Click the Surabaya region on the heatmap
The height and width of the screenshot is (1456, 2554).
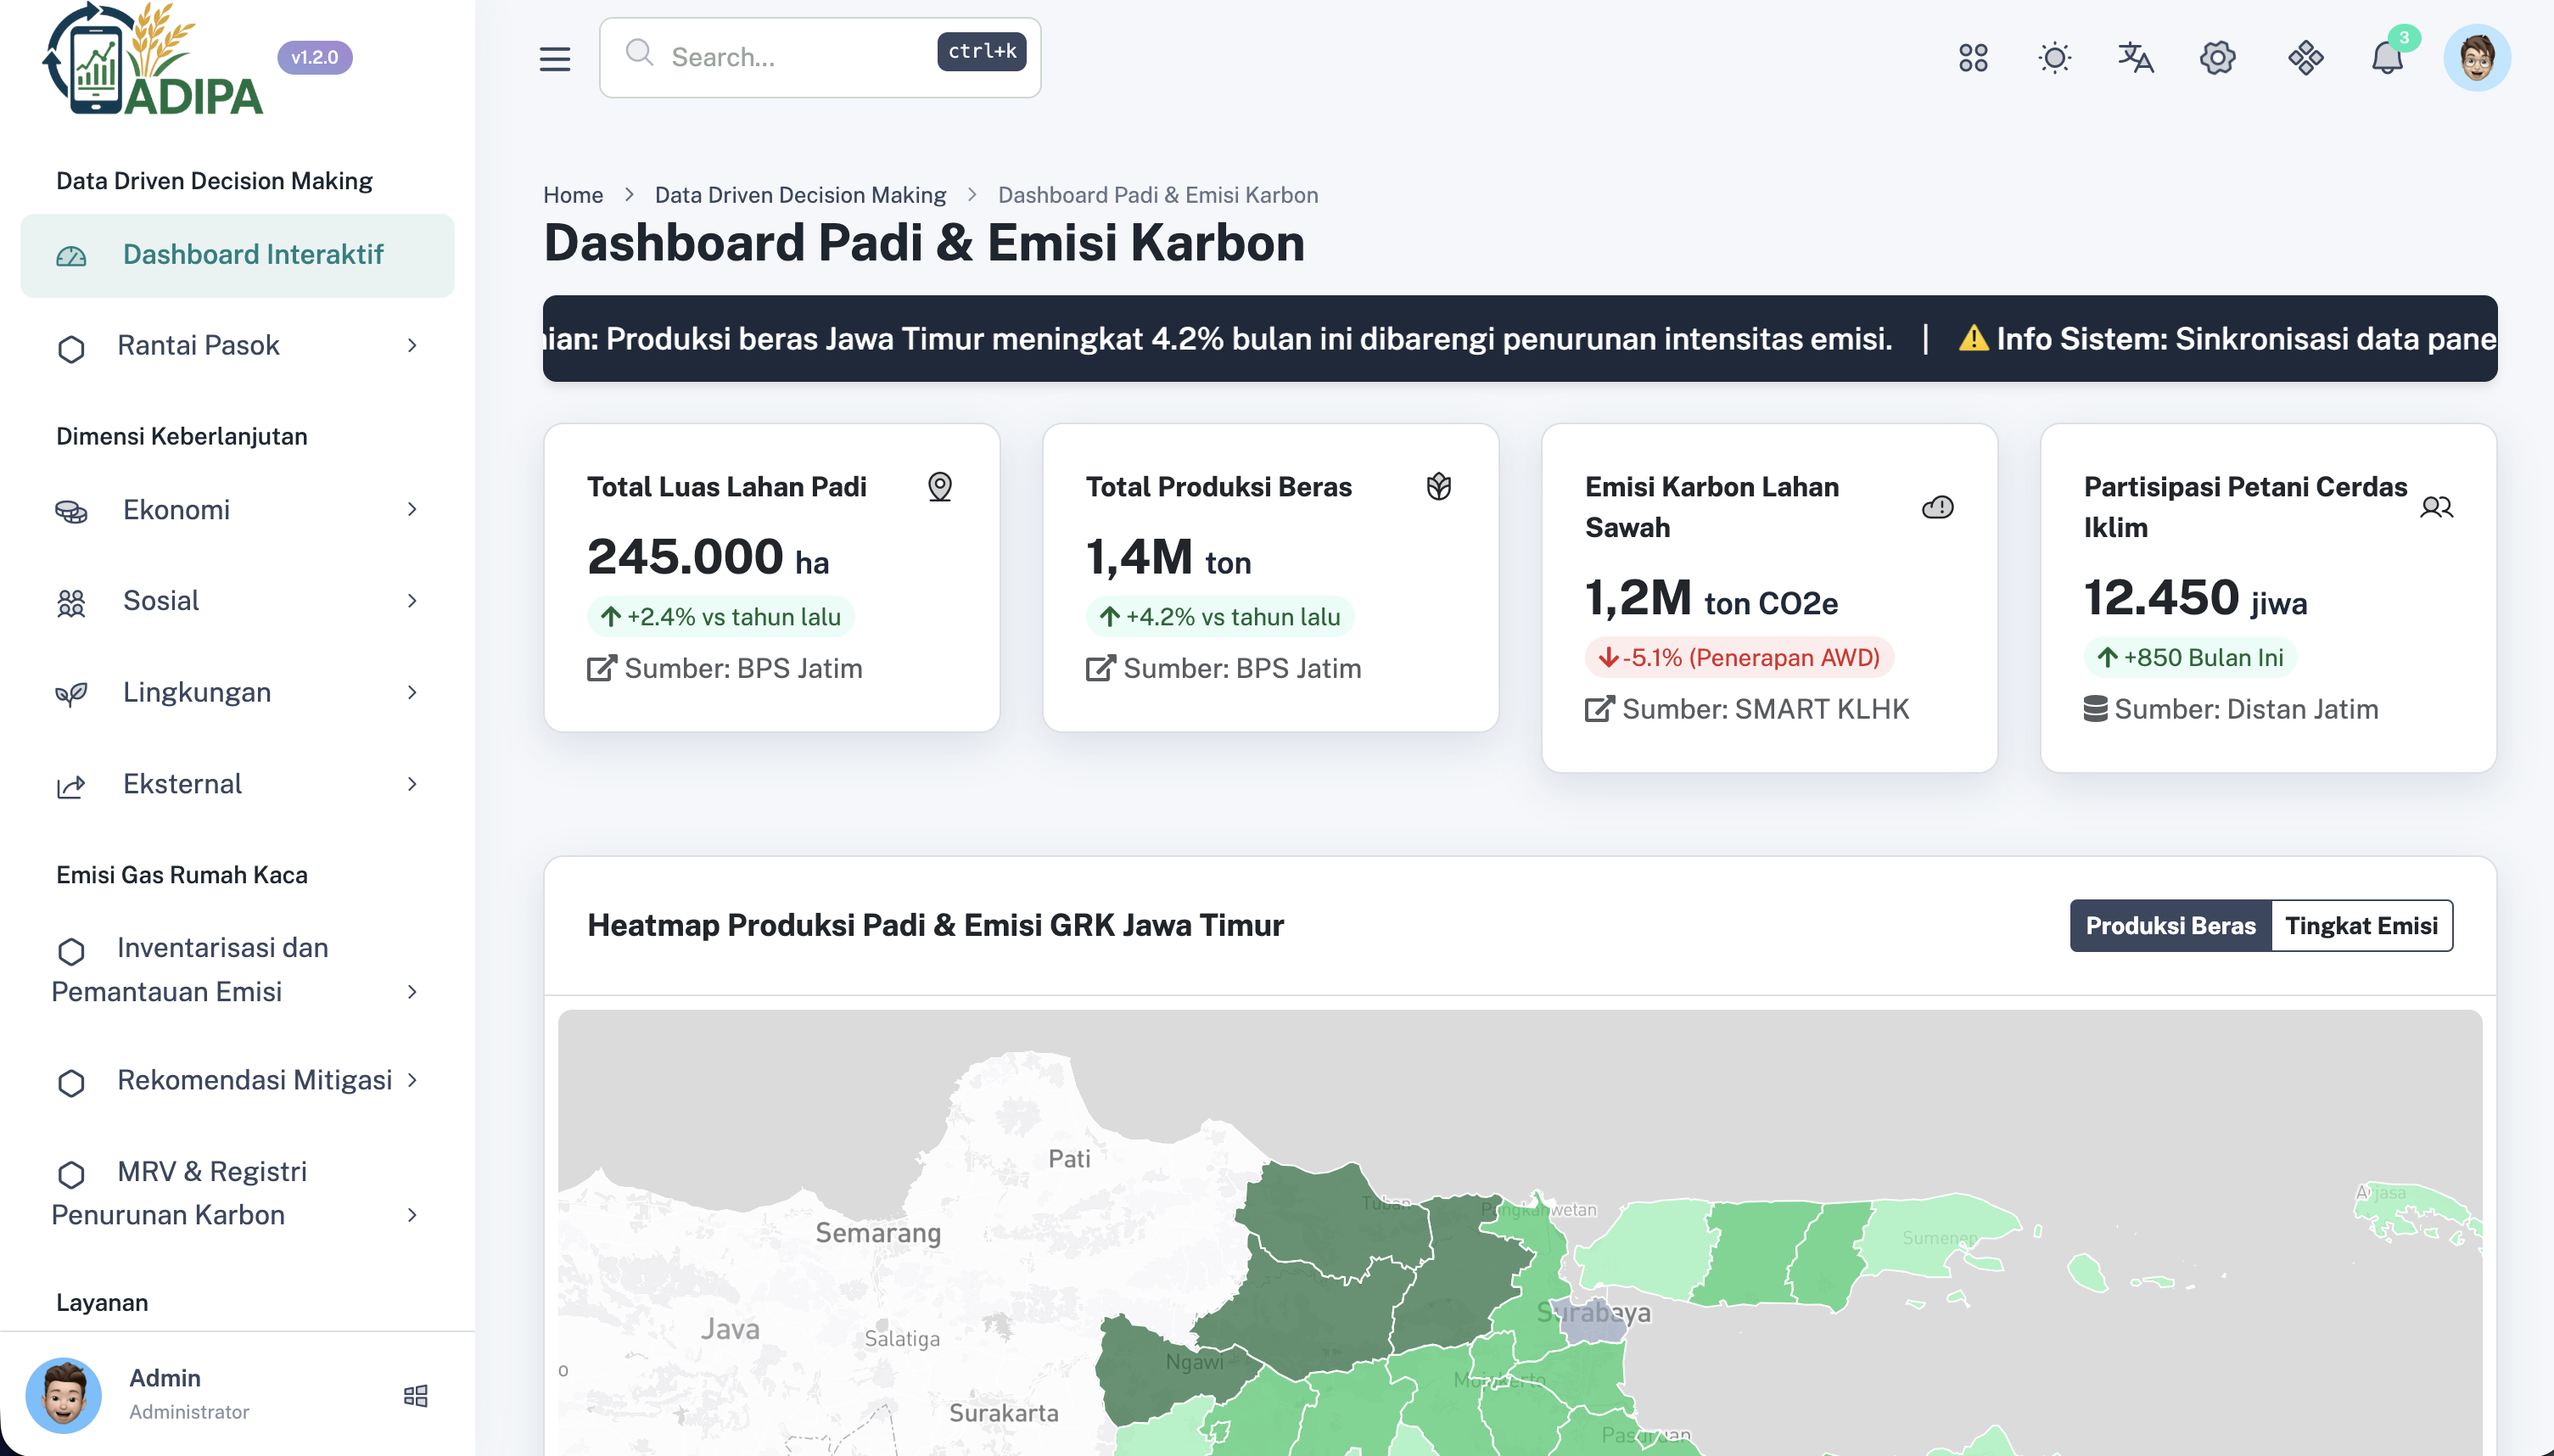[x=1596, y=1322]
